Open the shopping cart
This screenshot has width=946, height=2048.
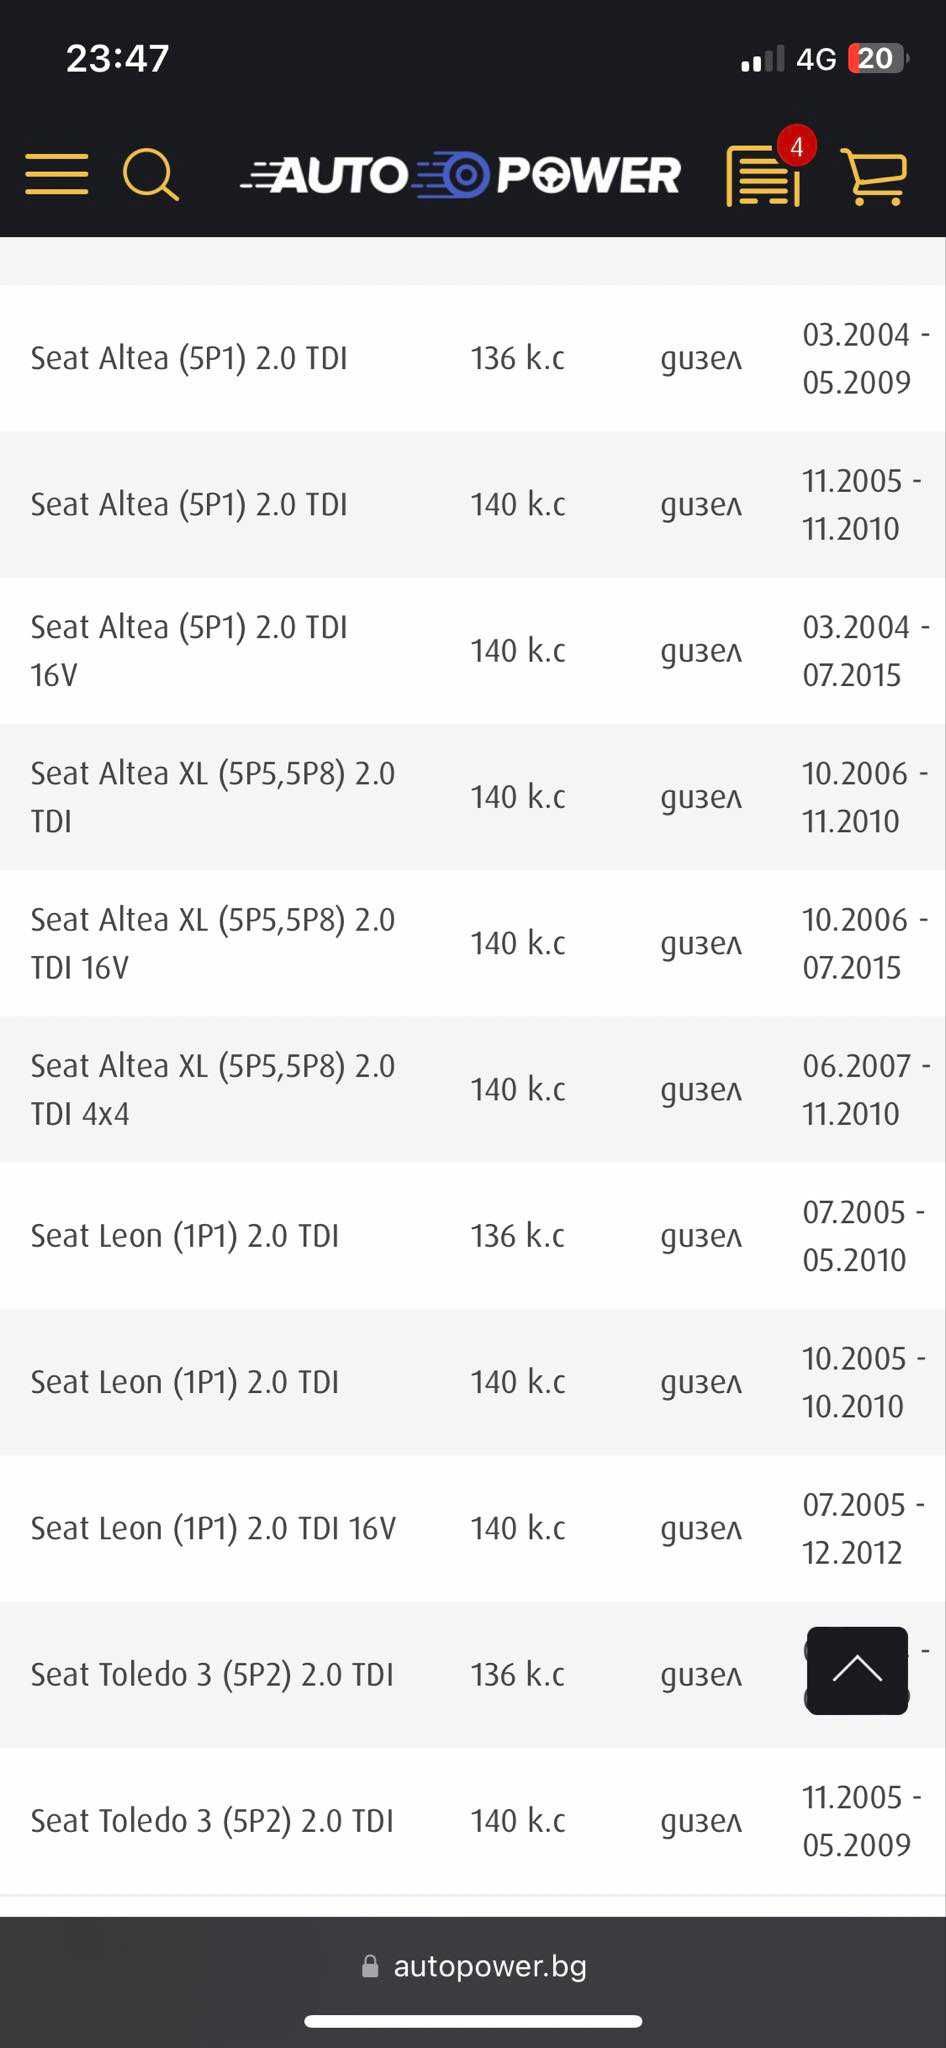coord(874,177)
